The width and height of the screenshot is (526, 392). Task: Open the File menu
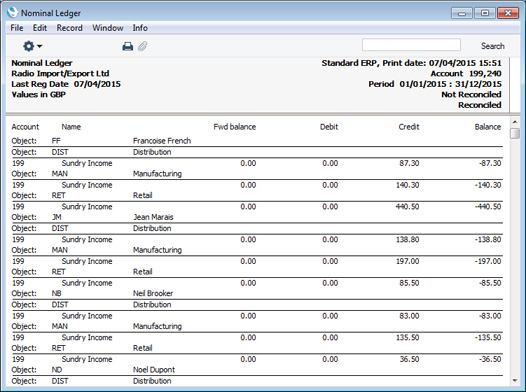(x=17, y=28)
